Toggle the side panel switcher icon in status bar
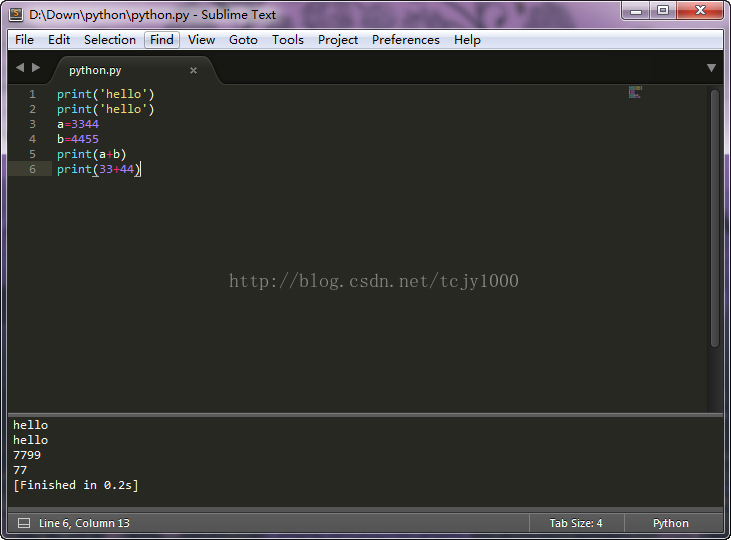The width and height of the screenshot is (731, 540). [24, 523]
